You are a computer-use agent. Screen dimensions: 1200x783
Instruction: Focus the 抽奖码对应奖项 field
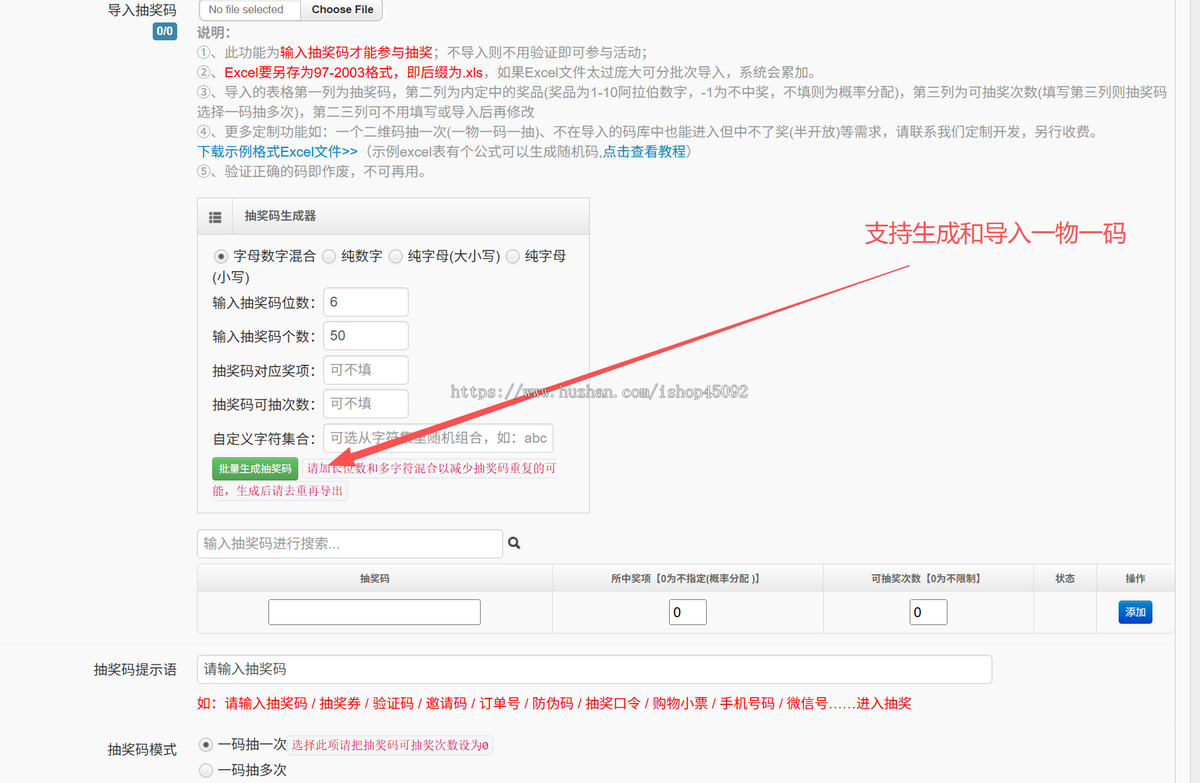click(x=365, y=370)
